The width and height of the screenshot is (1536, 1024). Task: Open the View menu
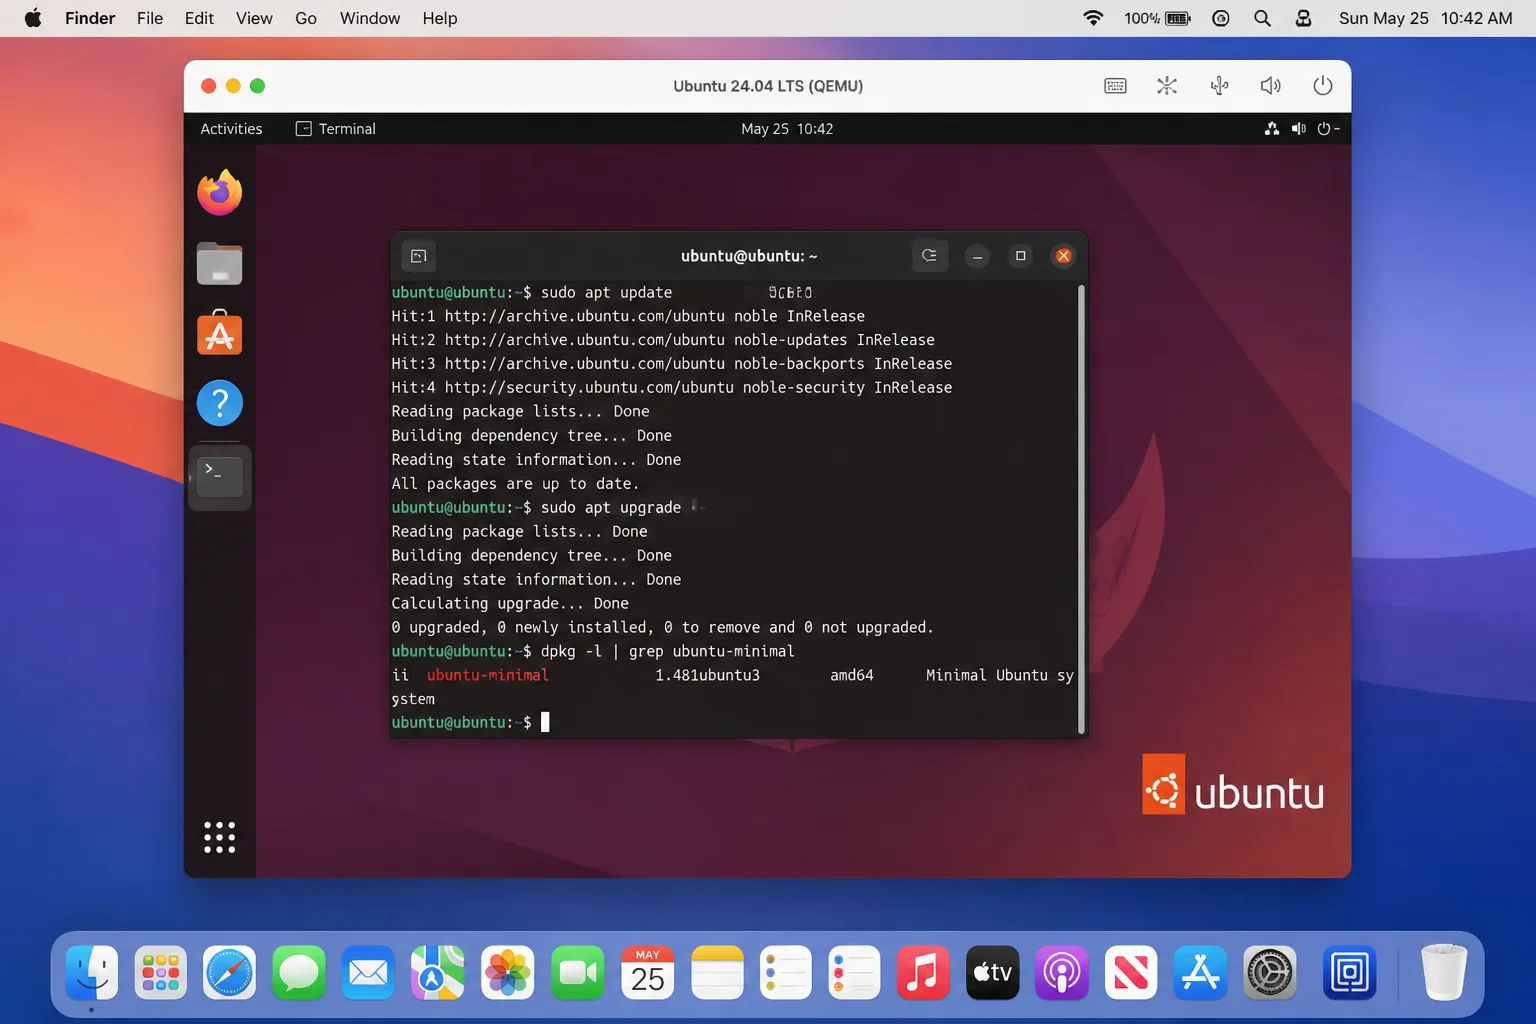tap(254, 18)
